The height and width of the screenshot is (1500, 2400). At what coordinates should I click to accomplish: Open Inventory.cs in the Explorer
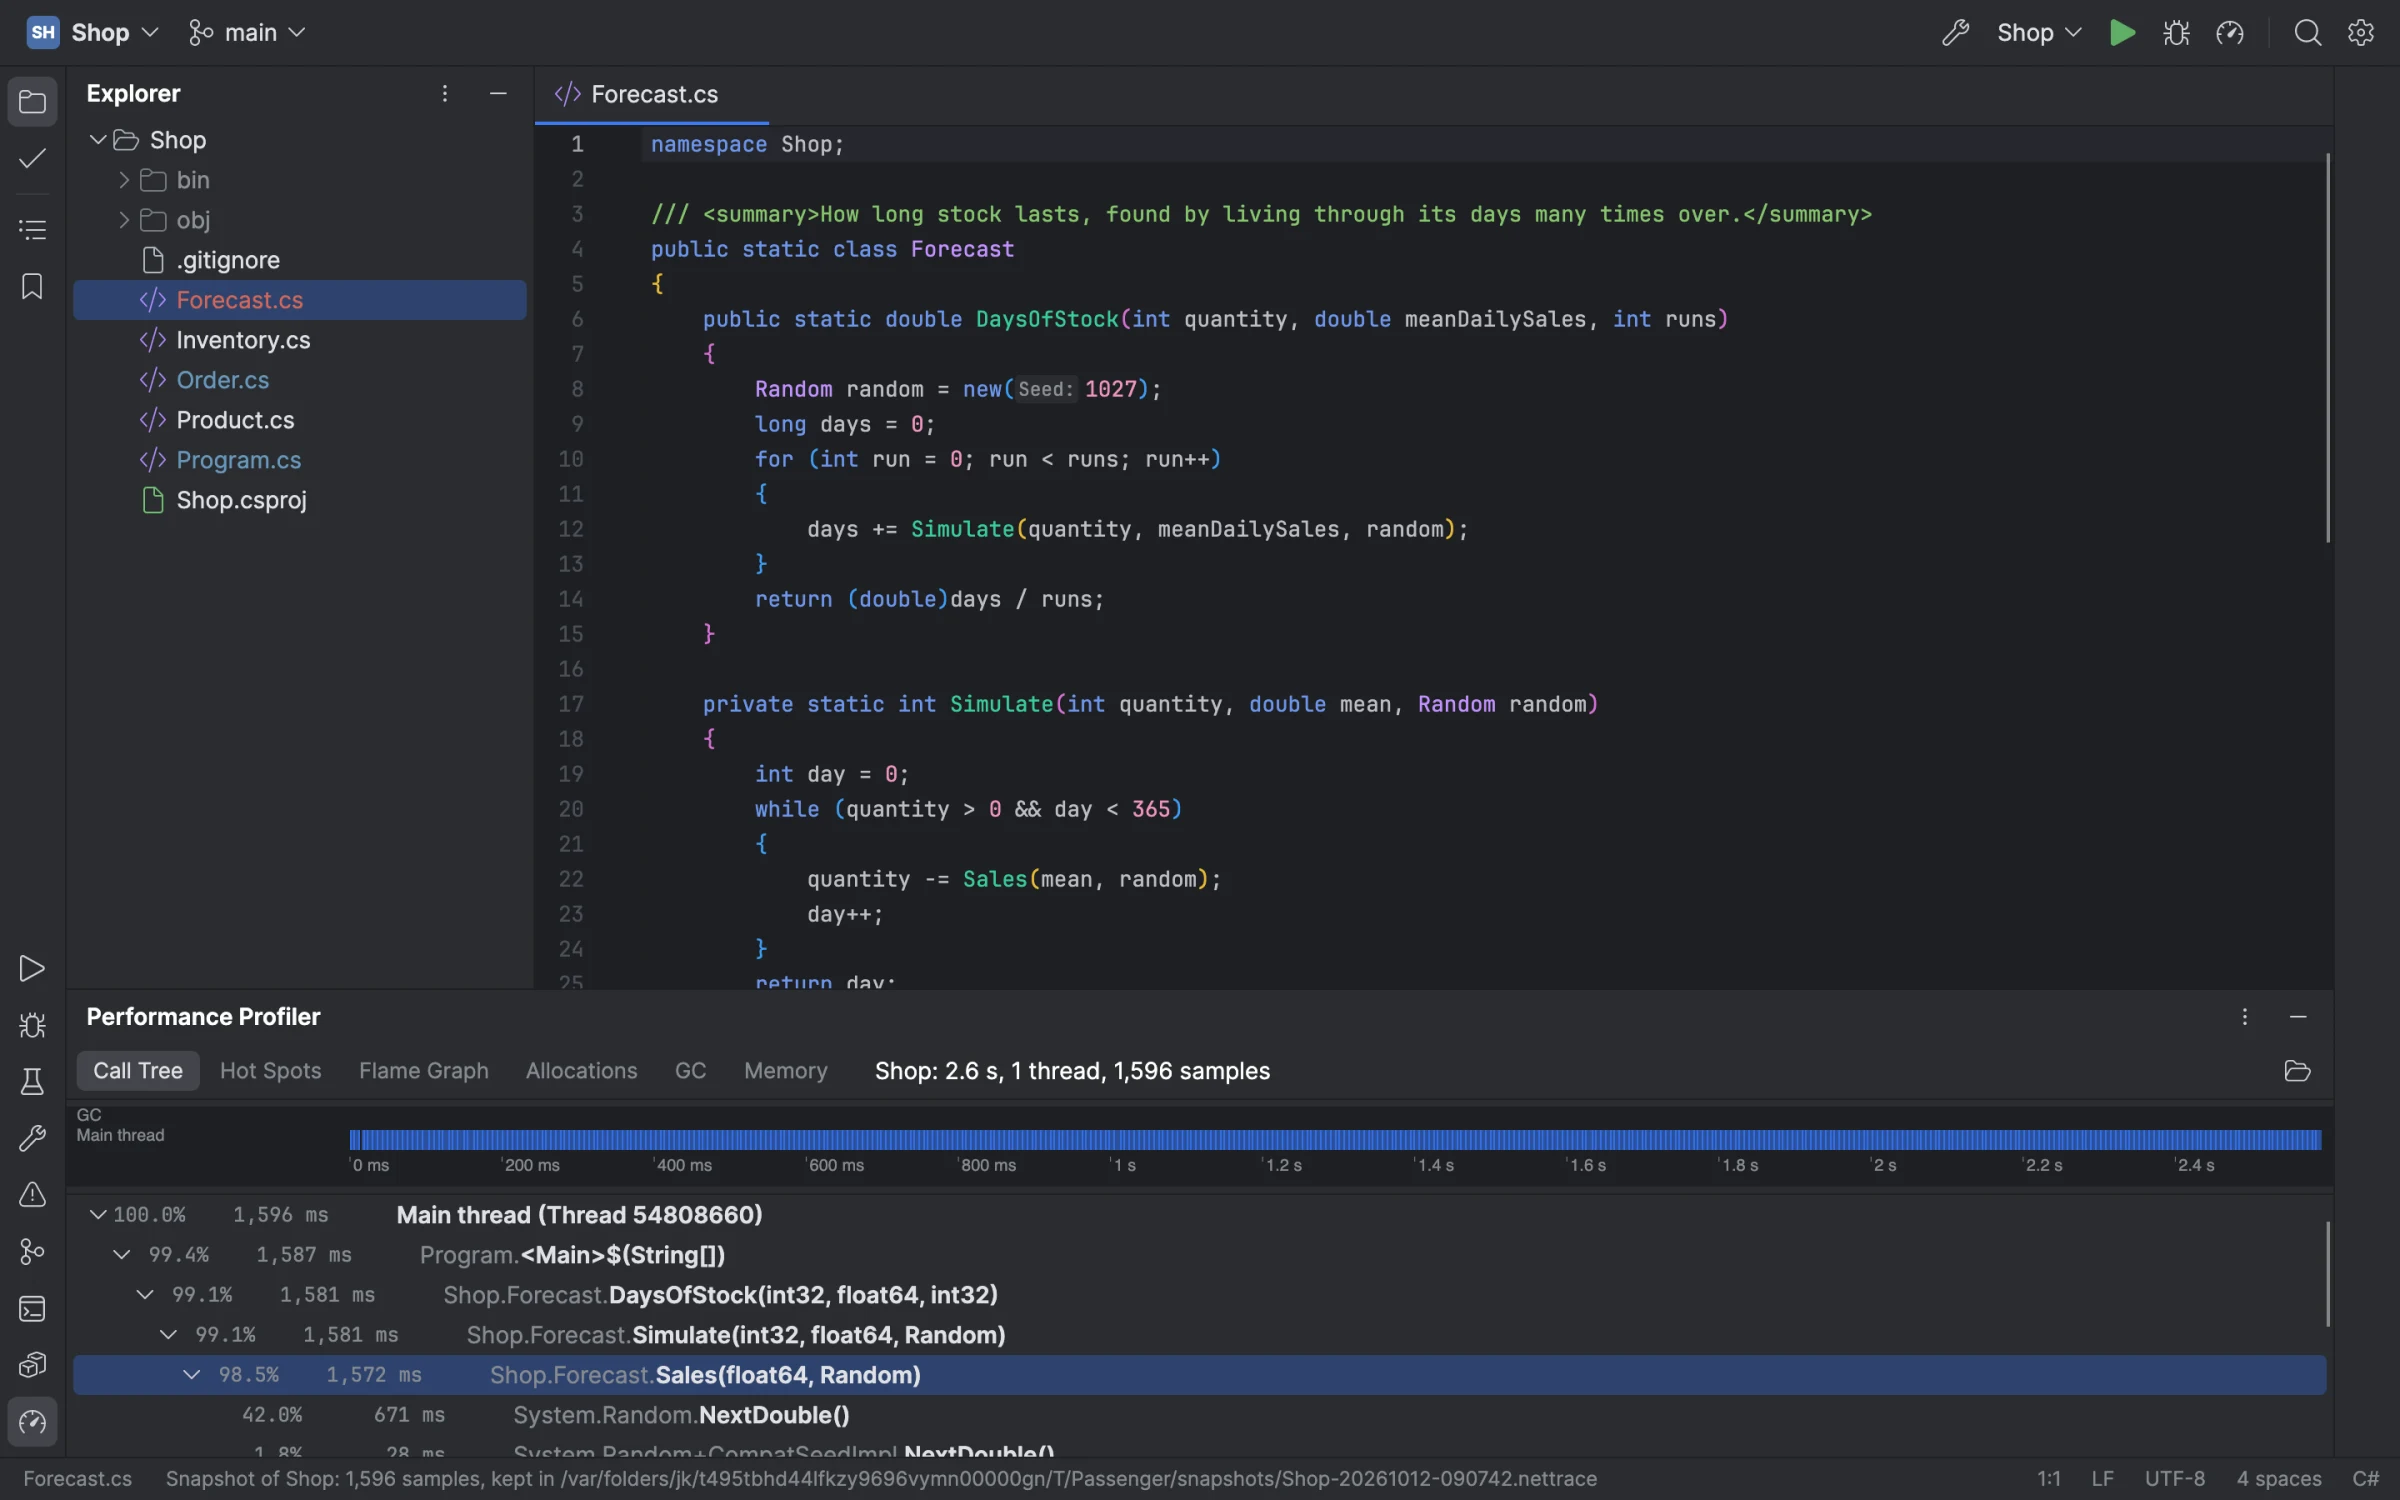pos(300,340)
